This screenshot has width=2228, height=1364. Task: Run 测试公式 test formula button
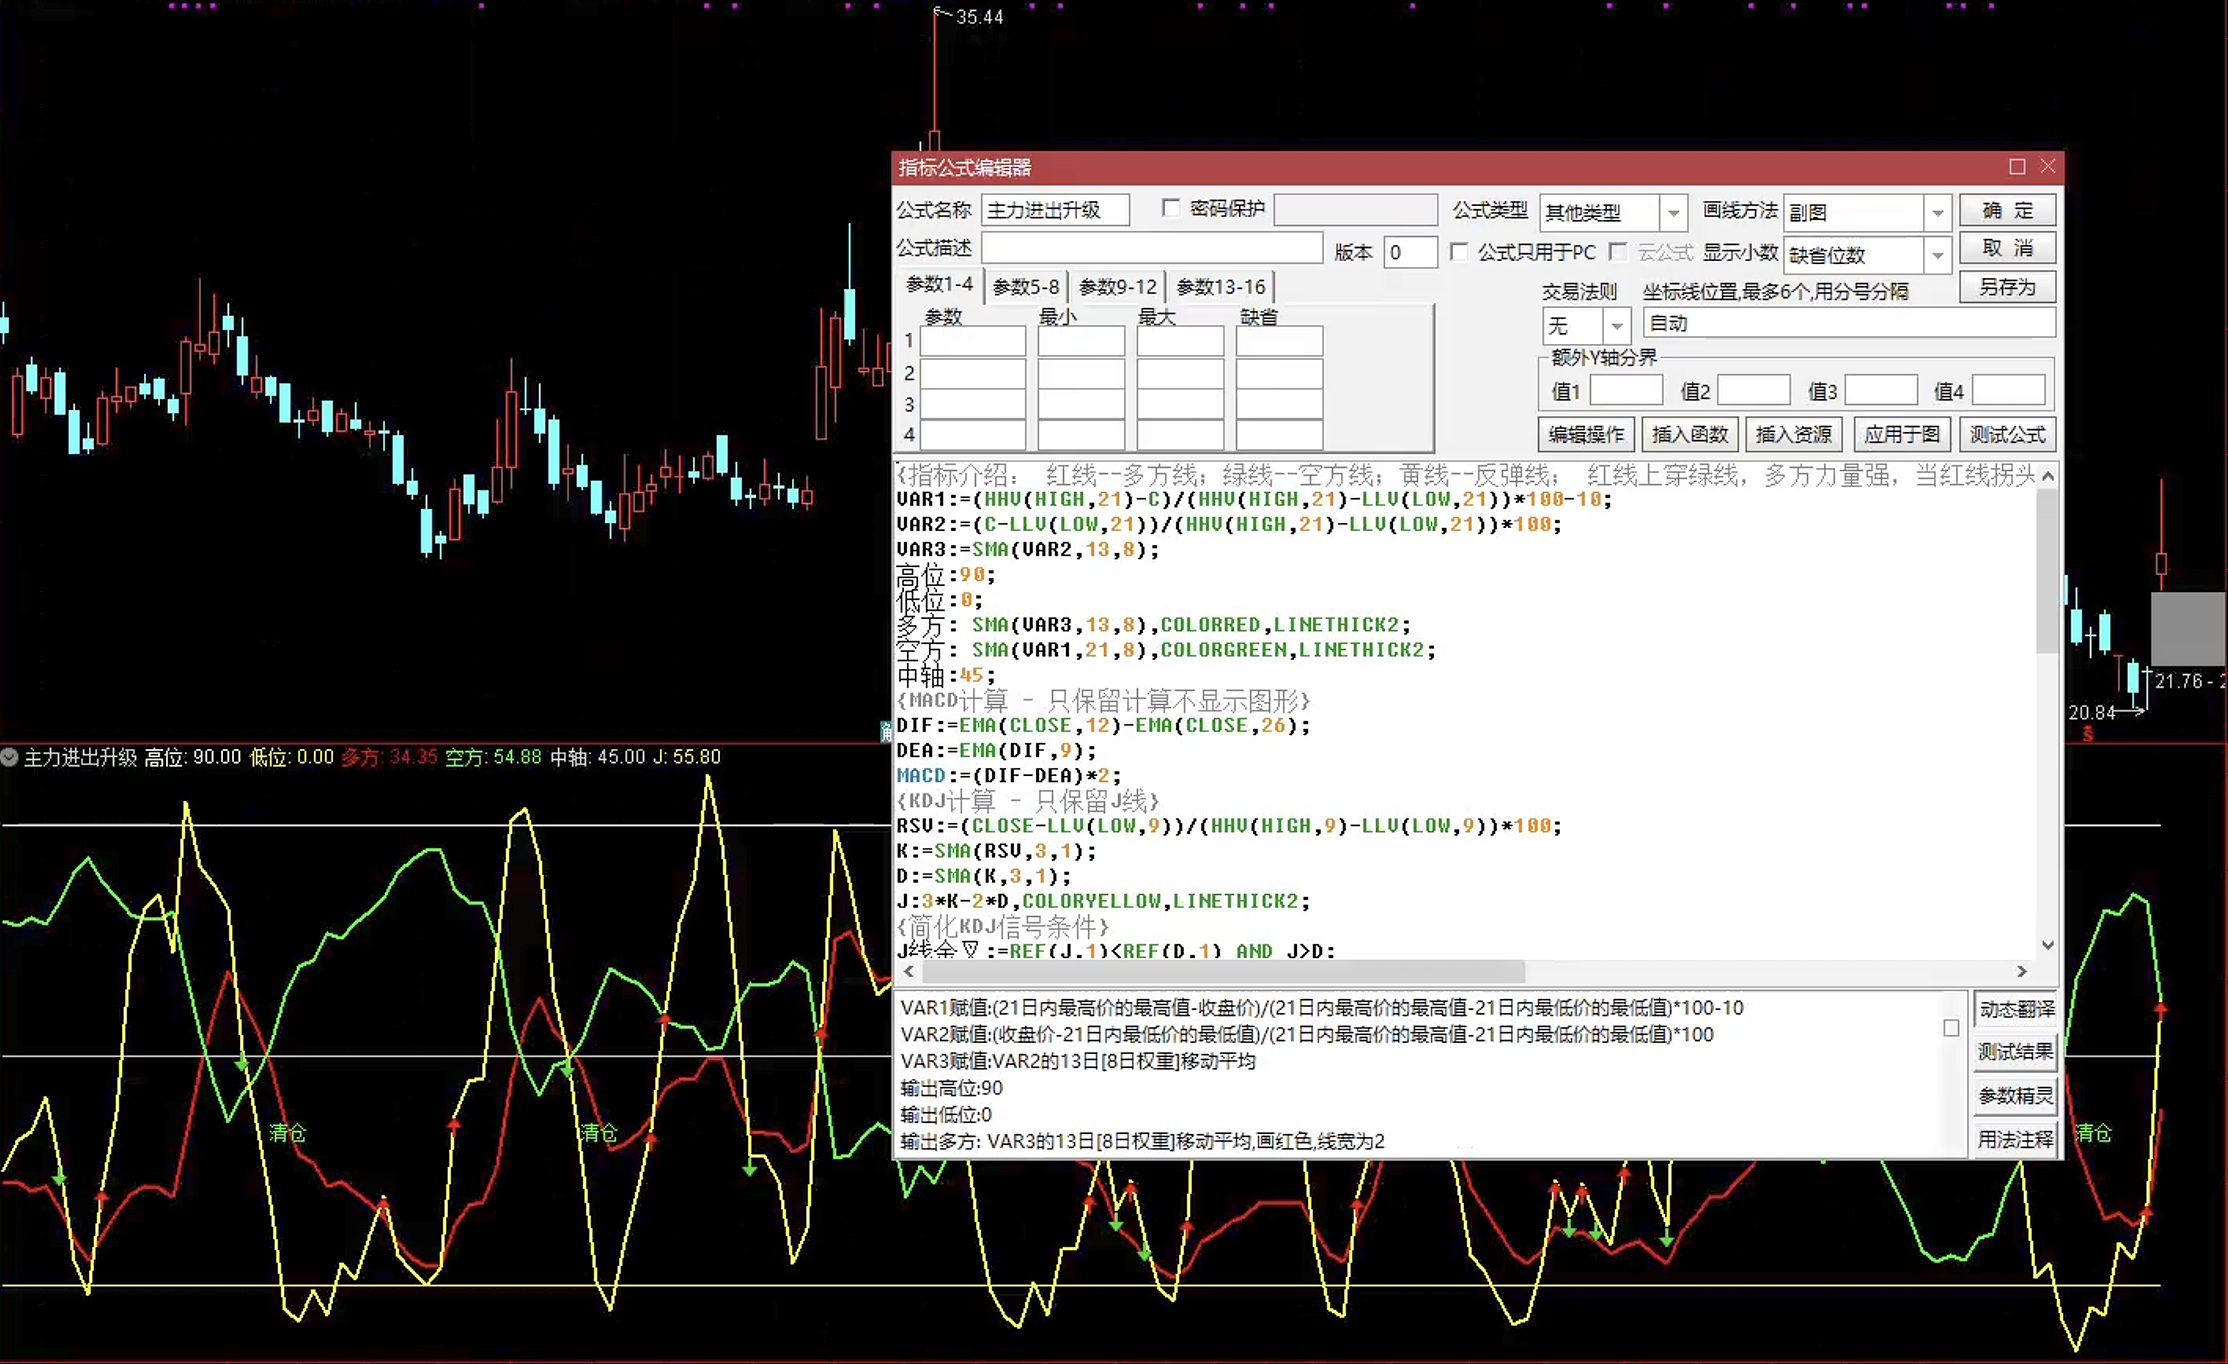point(2007,434)
